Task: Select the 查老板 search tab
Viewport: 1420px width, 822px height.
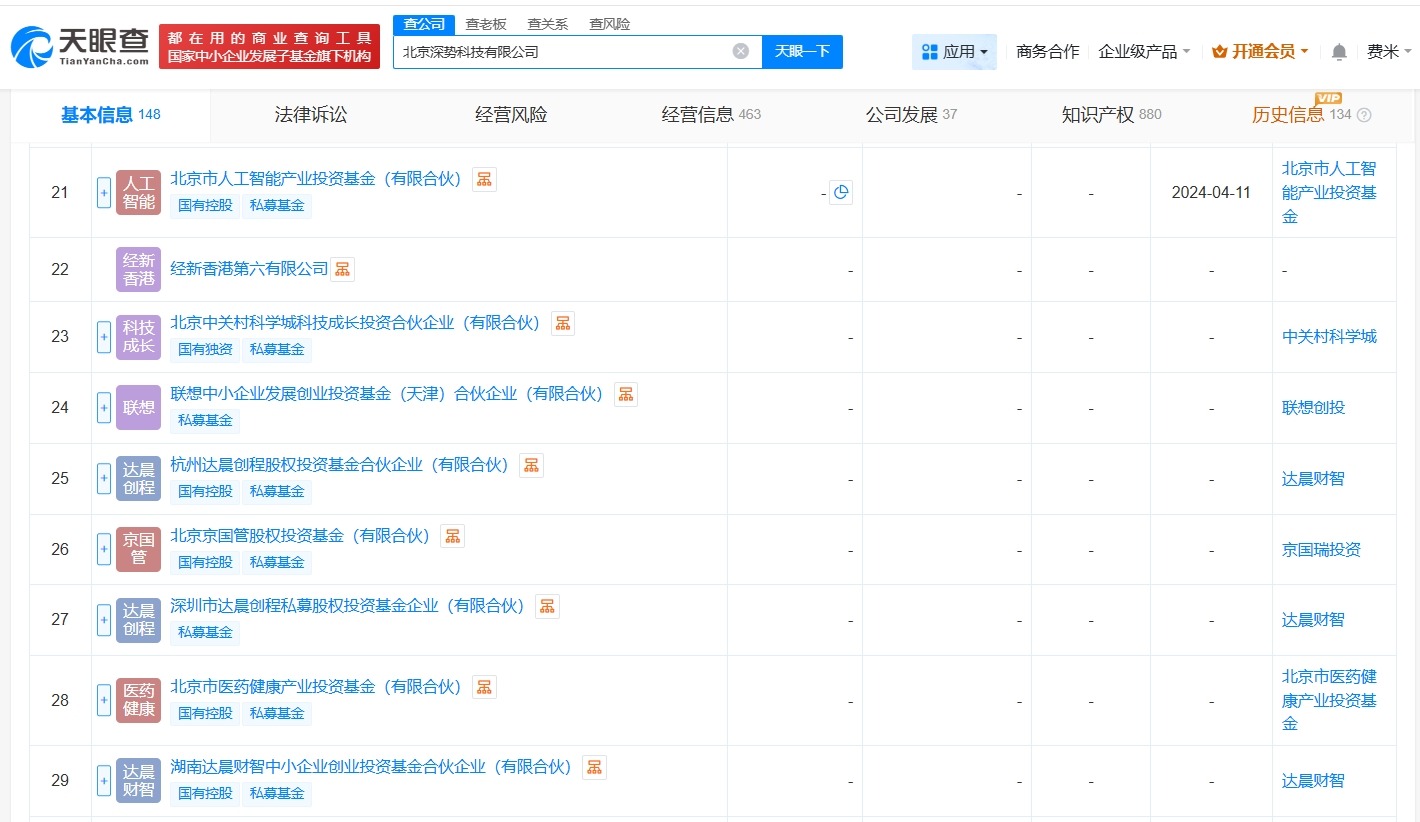Action: [x=486, y=23]
